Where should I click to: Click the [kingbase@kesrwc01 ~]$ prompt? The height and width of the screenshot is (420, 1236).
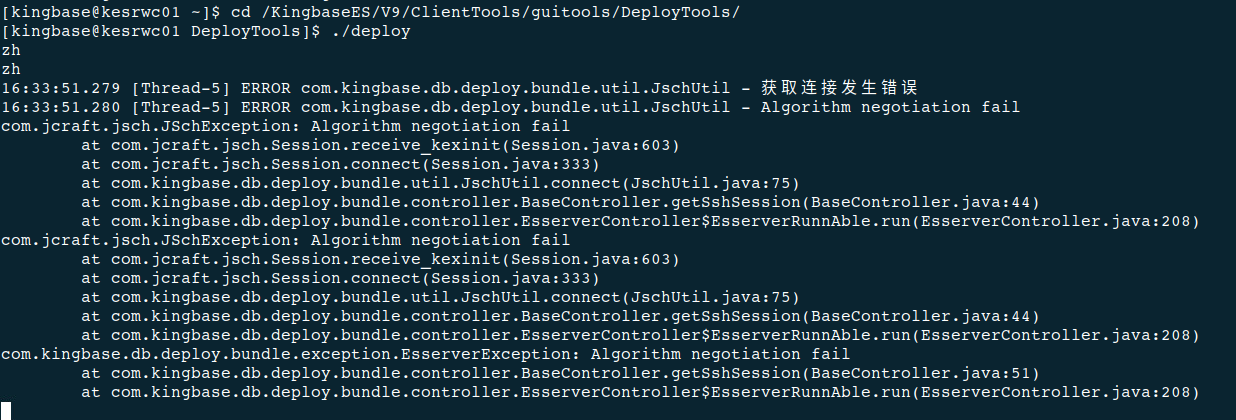click(x=85, y=11)
